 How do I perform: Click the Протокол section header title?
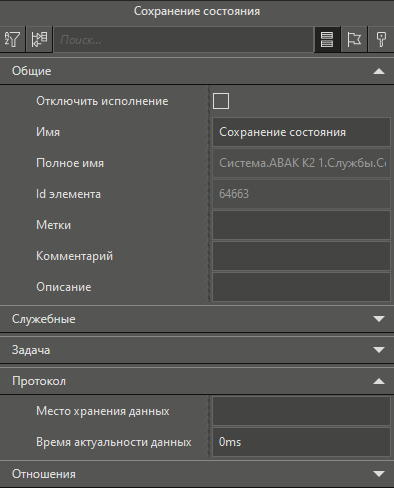tap(39, 381)
